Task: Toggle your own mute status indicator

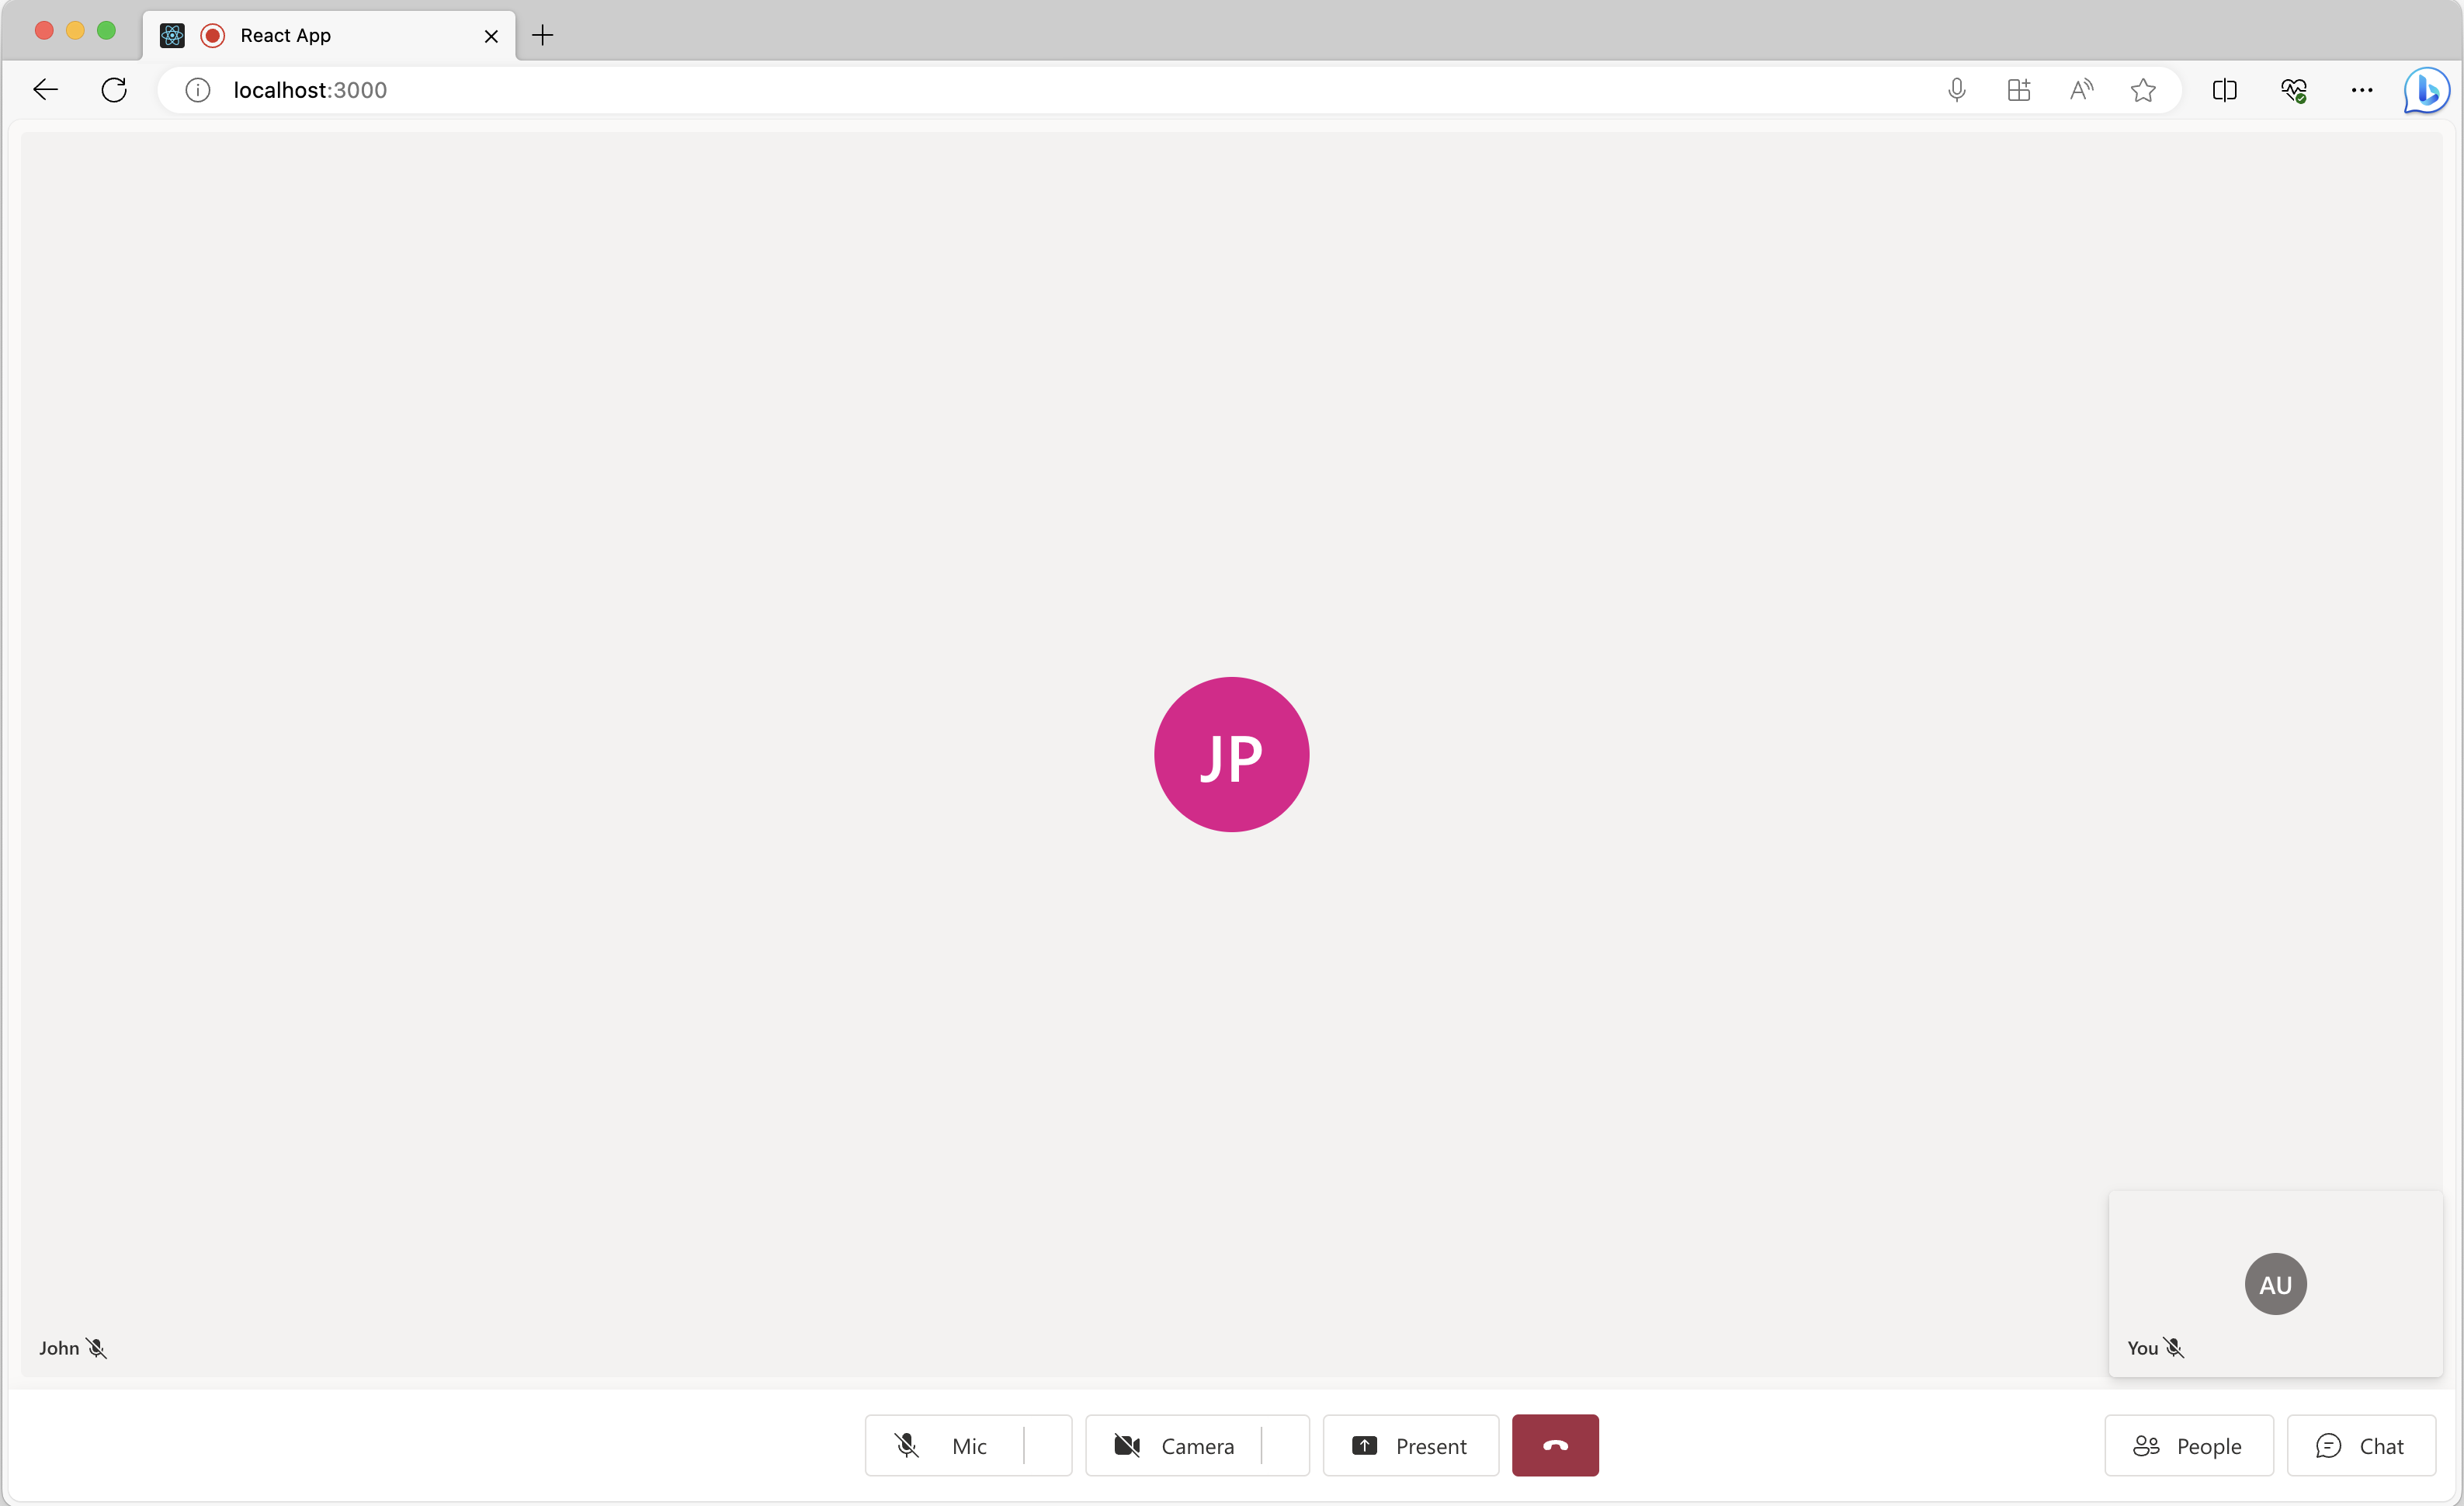Action: coord(2174,1348)
